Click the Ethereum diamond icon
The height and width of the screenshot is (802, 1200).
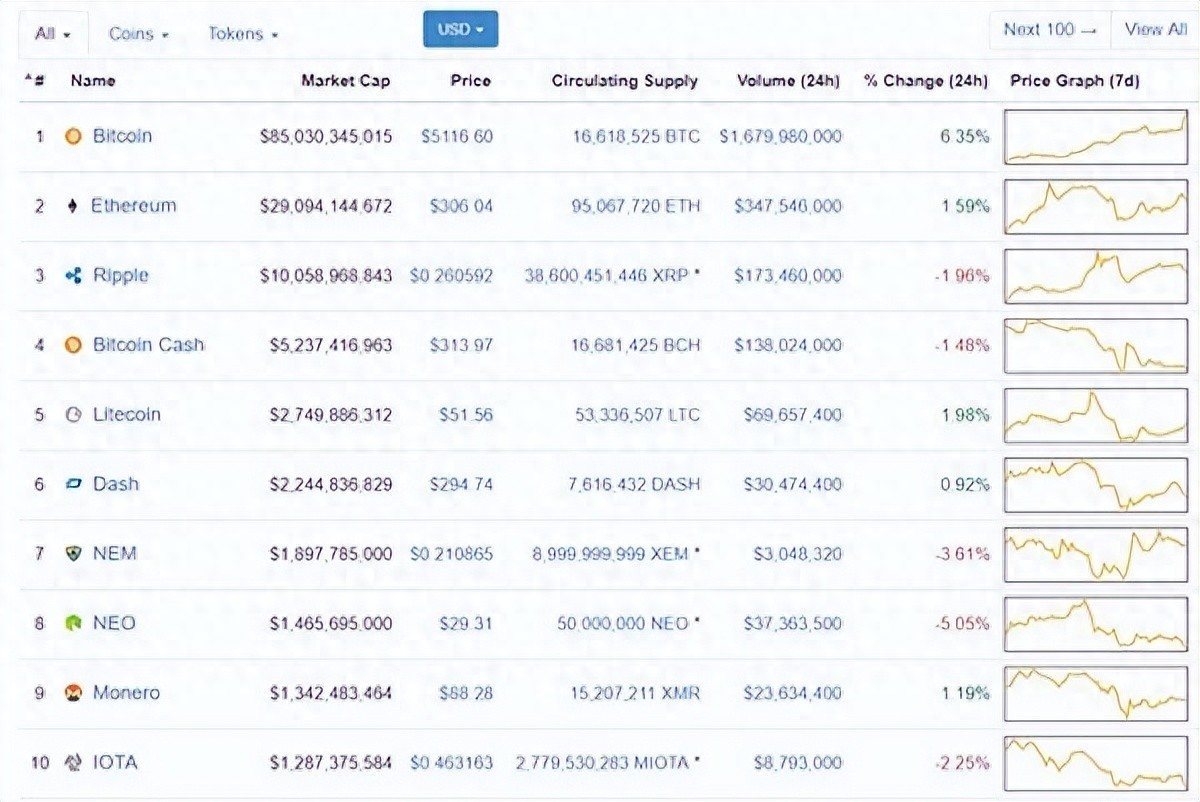[x=72, y=206]
